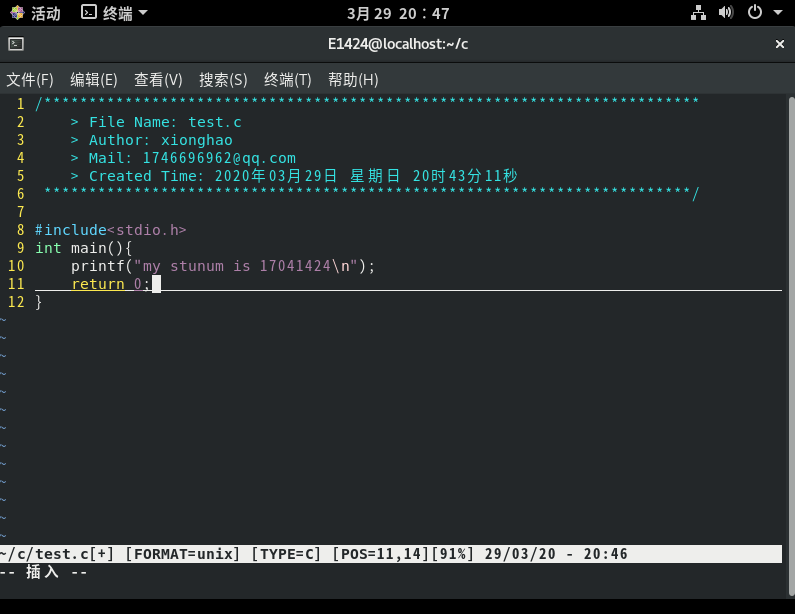
Task: Click the "-- 插入 --" mode indicator
Action: coord(44,572)
